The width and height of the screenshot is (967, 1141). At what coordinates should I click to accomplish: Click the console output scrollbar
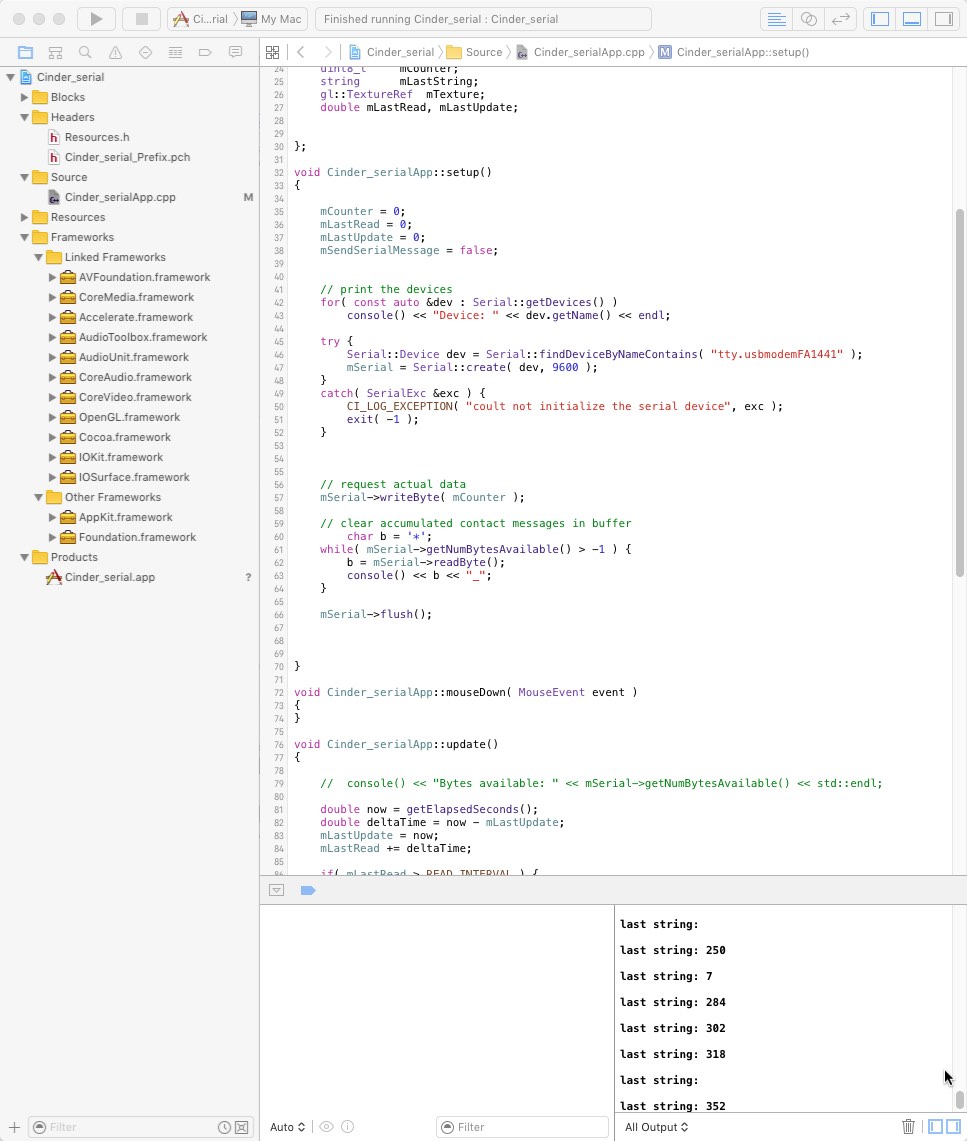coord(960,1099)
